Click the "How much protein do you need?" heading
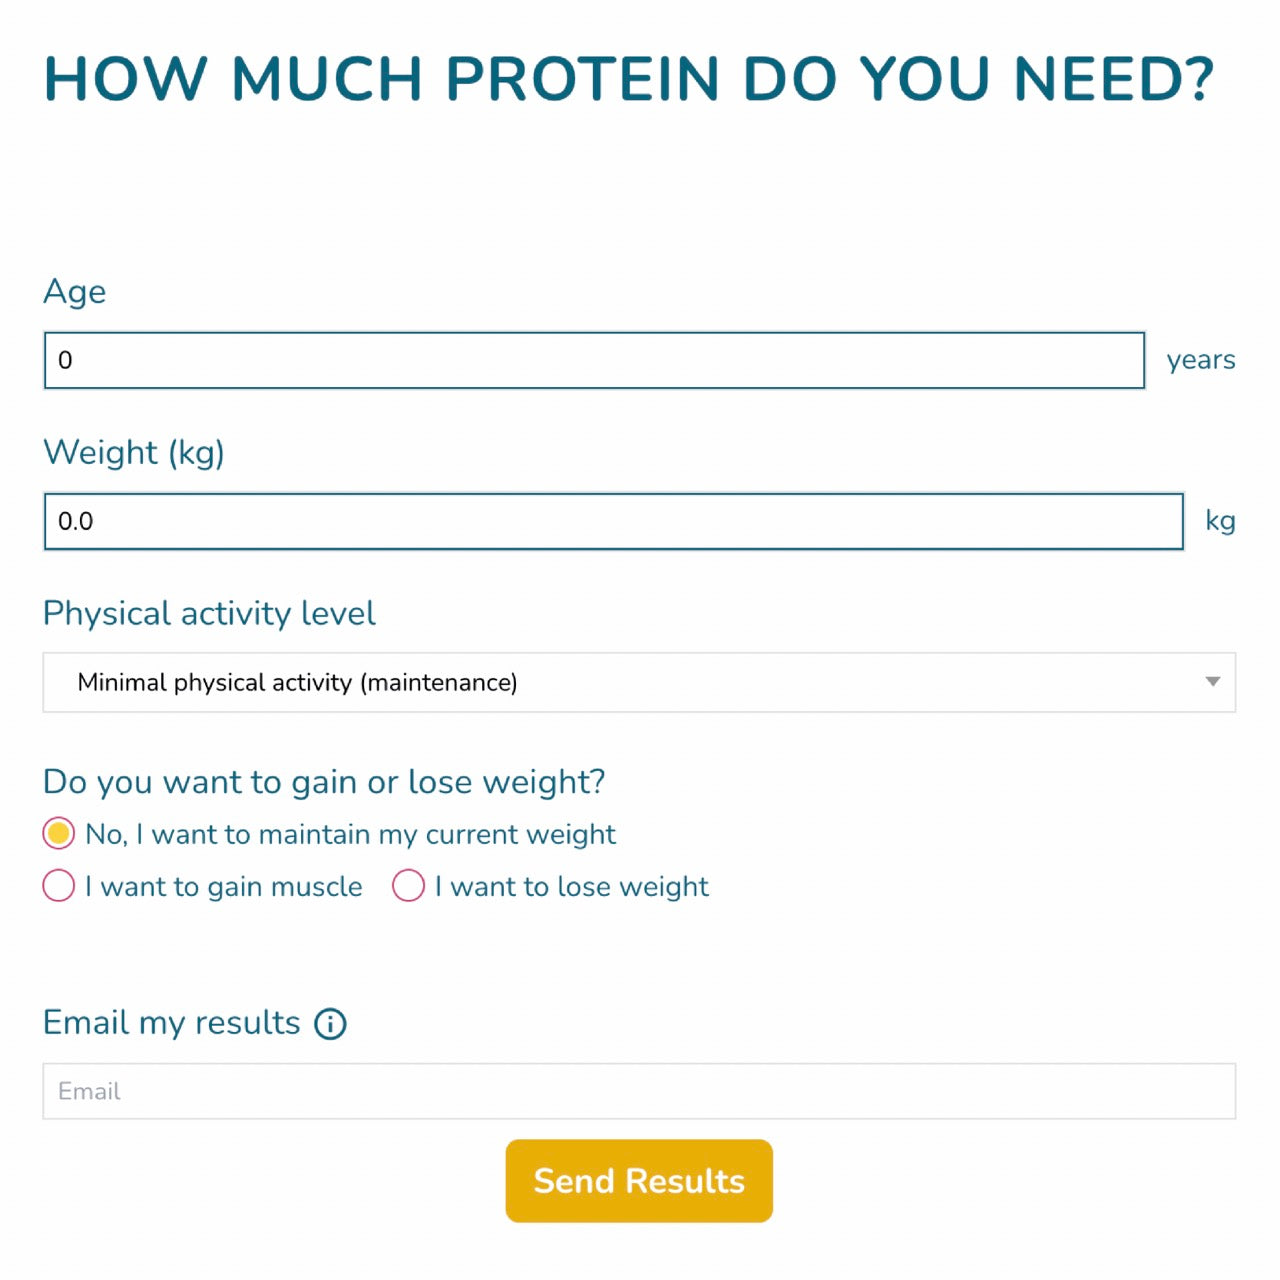1280x1280 pixels. pos(629,79)
